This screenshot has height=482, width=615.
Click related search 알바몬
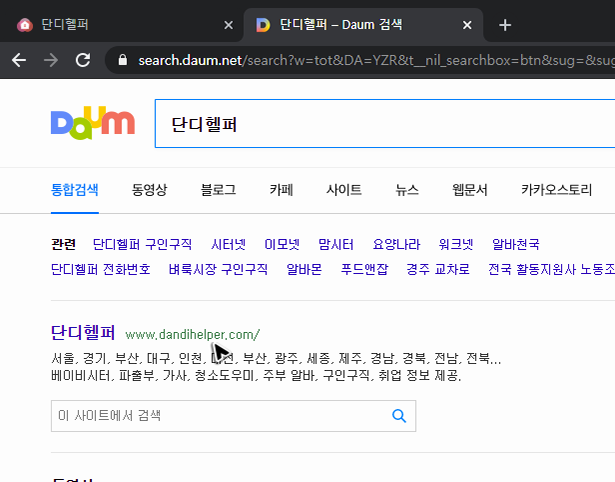point(304,269)
